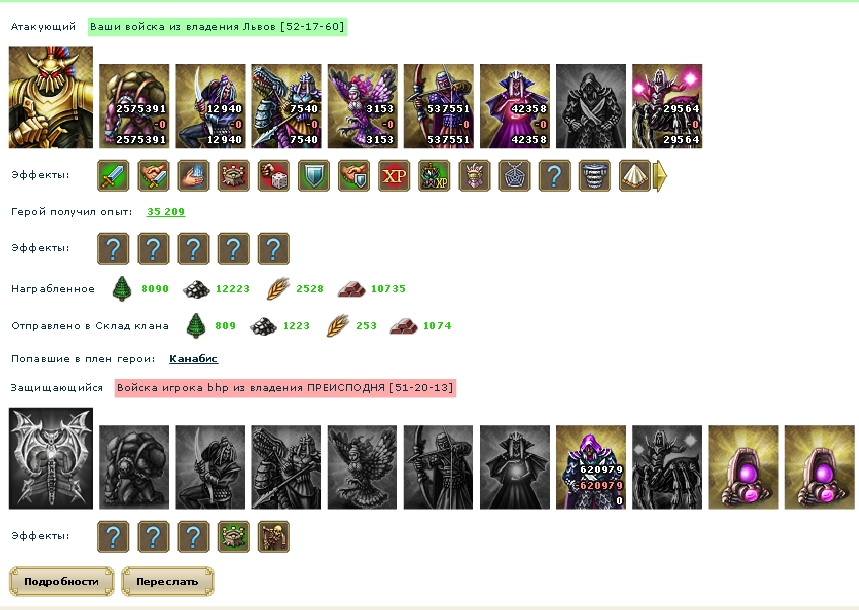Click the Переслать forward button

coord(167,582)
